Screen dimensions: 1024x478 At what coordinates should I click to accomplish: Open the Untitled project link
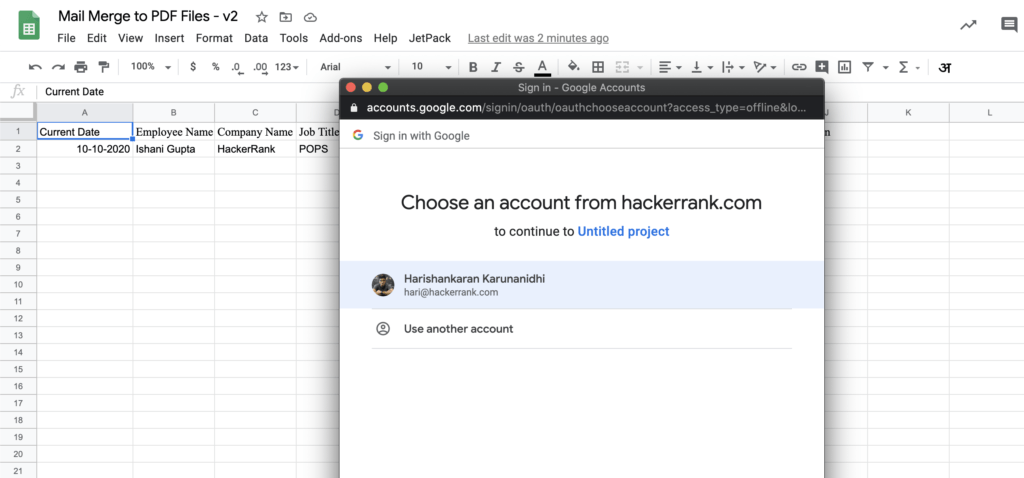pos(623,231)
